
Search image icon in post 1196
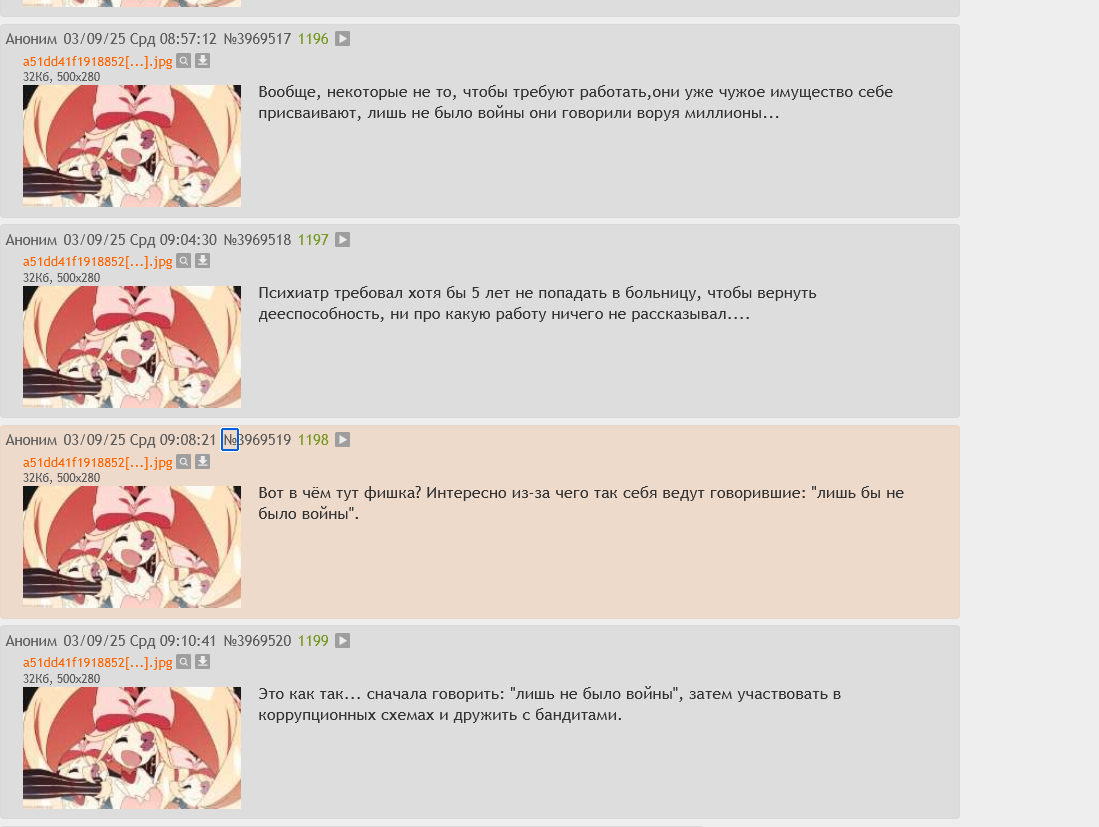tap(184, 61)
